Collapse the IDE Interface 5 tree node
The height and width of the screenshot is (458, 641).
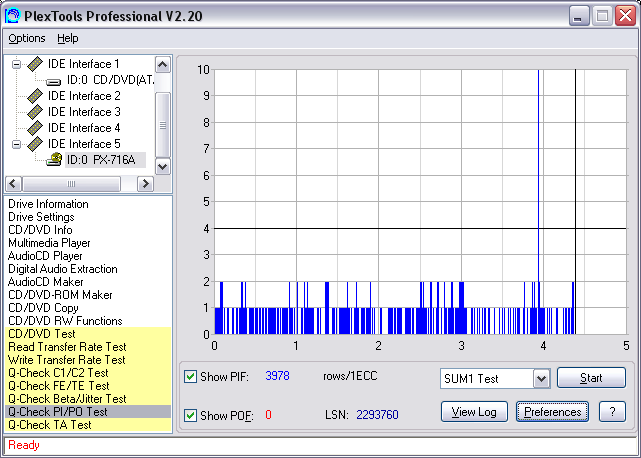pos(16,144)
